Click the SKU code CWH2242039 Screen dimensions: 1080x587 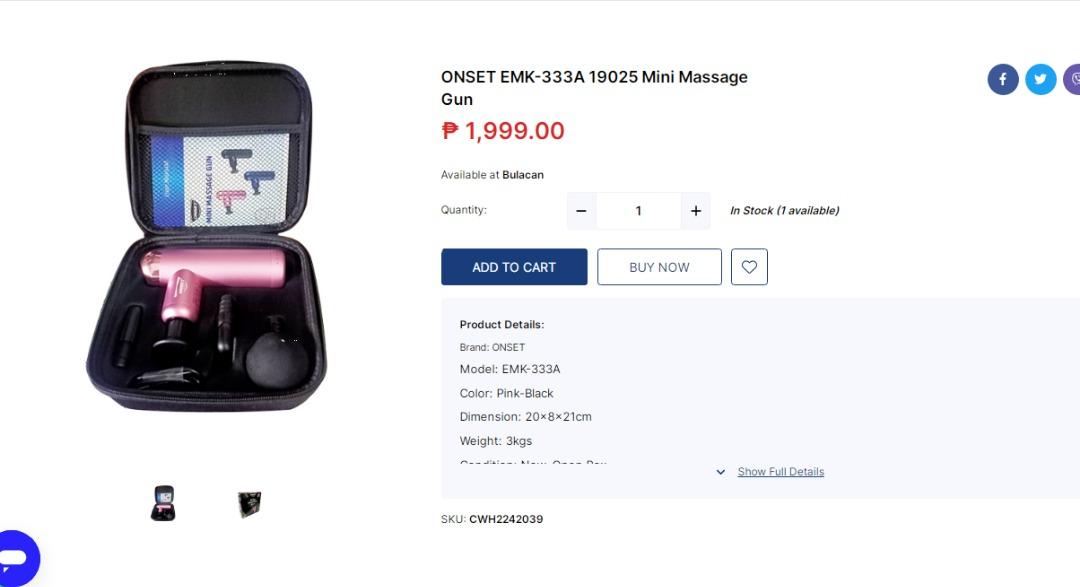click(x=506, y=519)
